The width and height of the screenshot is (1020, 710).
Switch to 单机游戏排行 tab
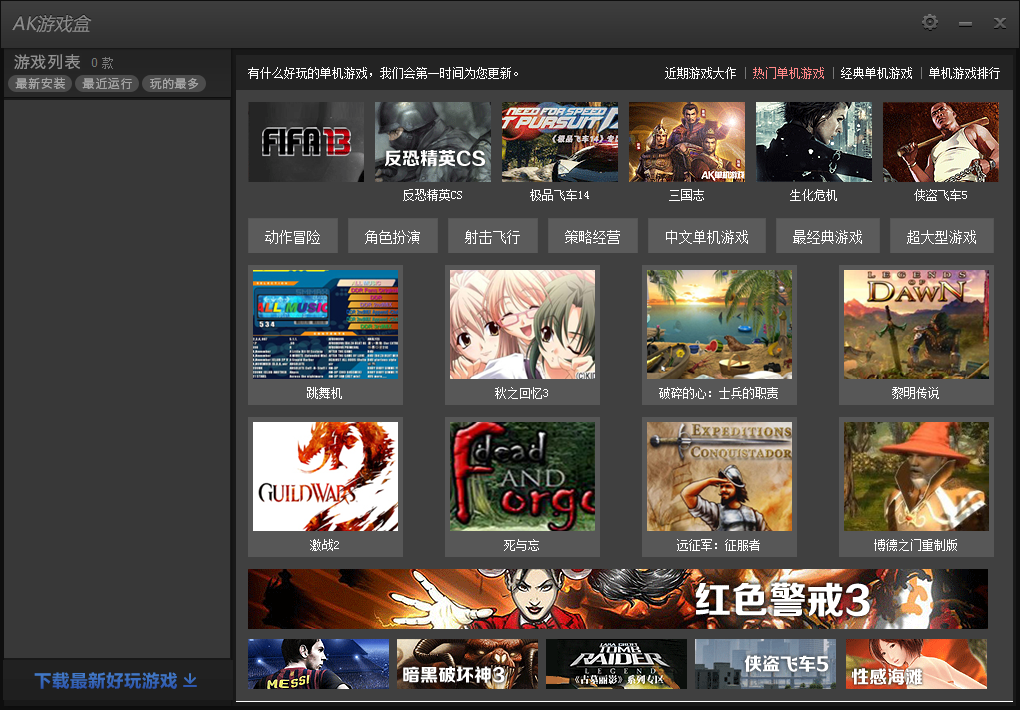coord(964,74)
